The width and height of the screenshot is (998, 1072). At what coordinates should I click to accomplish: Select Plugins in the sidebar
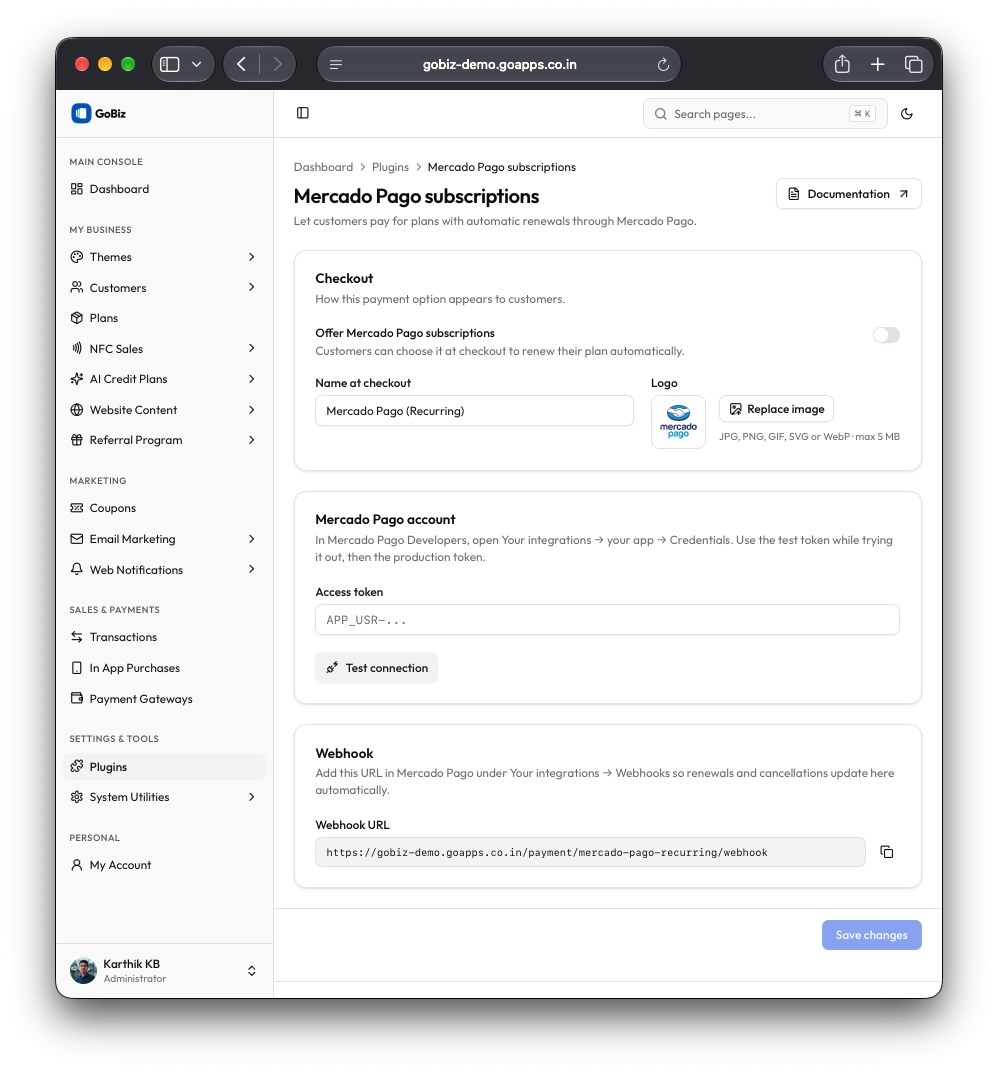tap(164, 766)
